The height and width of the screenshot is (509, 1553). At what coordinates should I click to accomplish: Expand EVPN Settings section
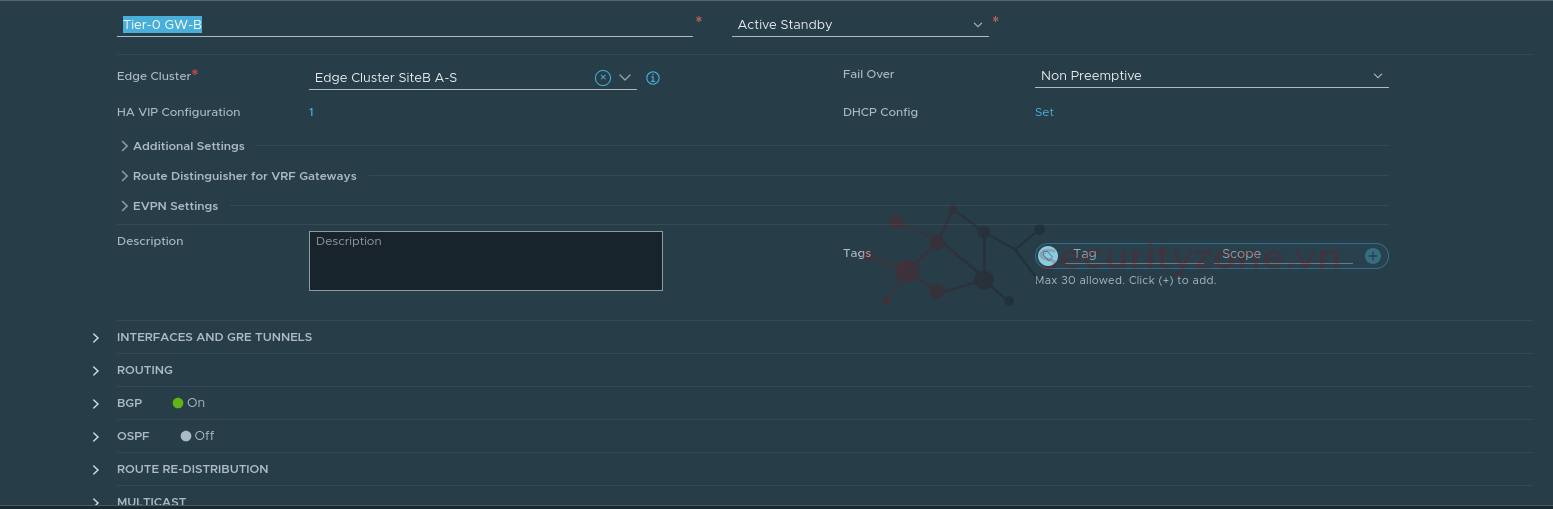175,206
